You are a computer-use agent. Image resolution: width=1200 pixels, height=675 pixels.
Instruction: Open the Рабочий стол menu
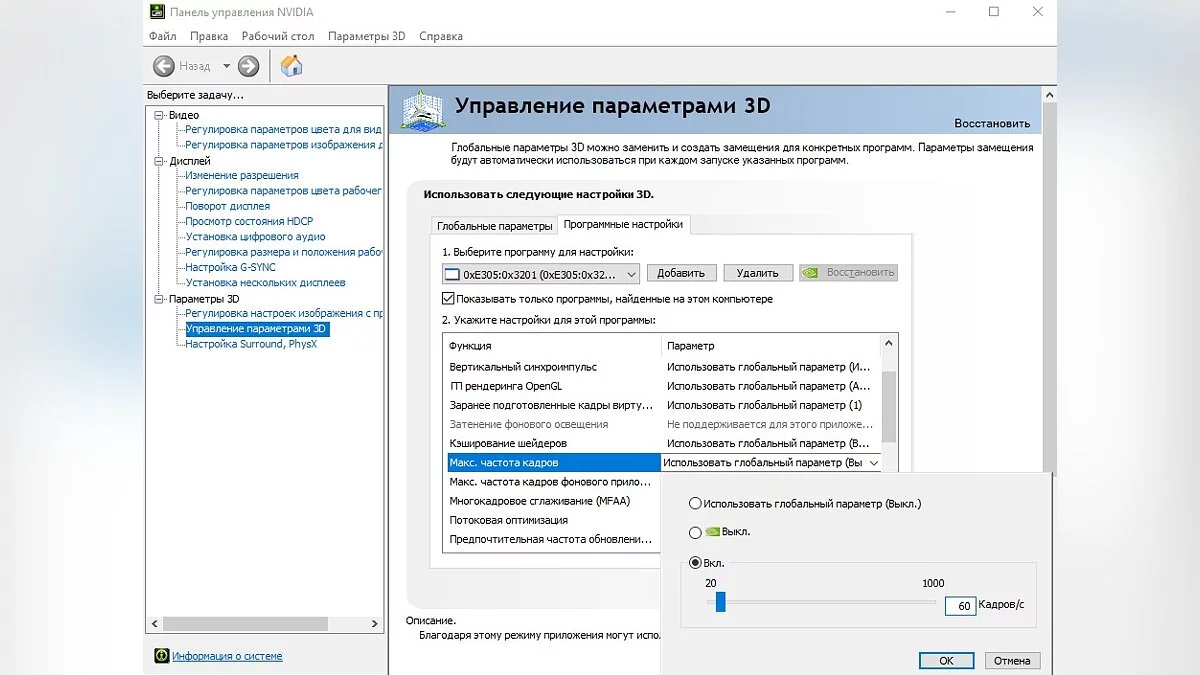[x=278, y=36]
